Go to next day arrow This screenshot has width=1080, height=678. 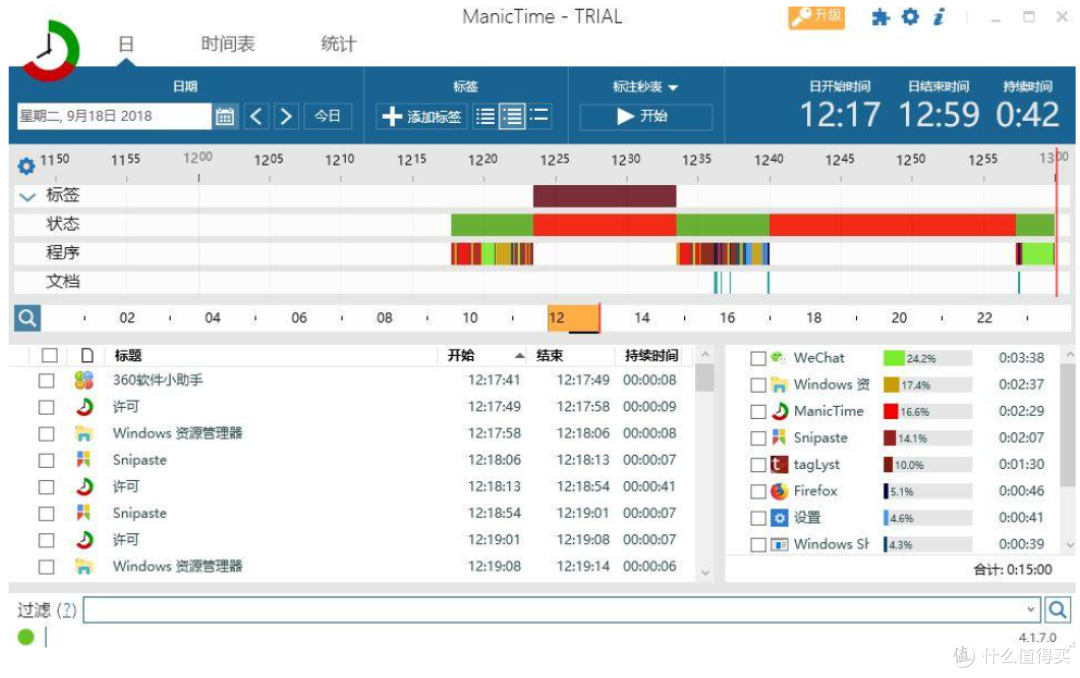click(x=286, y=116)
